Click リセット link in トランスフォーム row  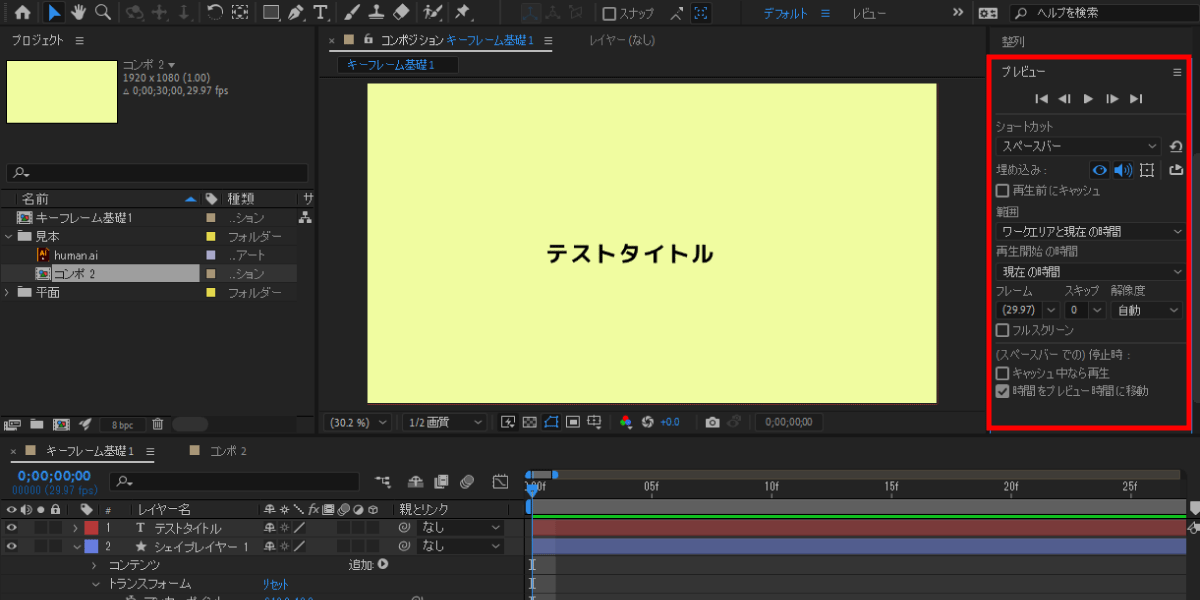click(x=275, y=584)
